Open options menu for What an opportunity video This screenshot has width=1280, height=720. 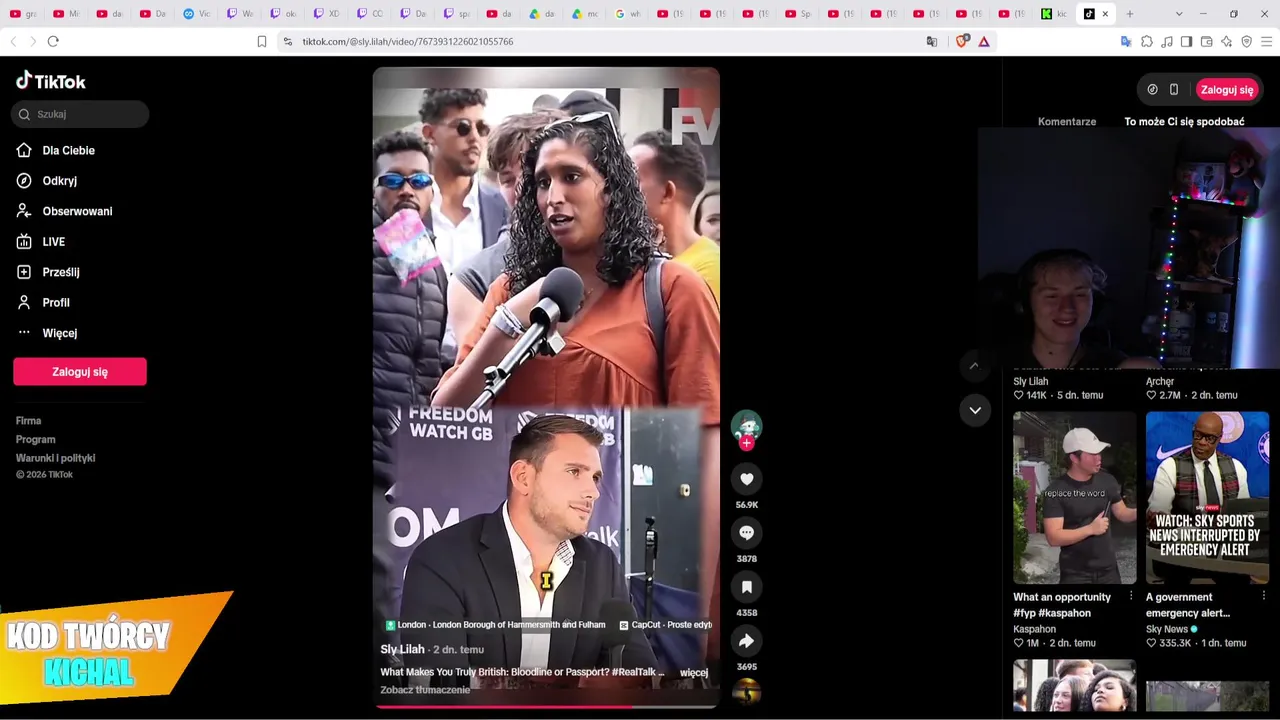tap(1131, 596)
